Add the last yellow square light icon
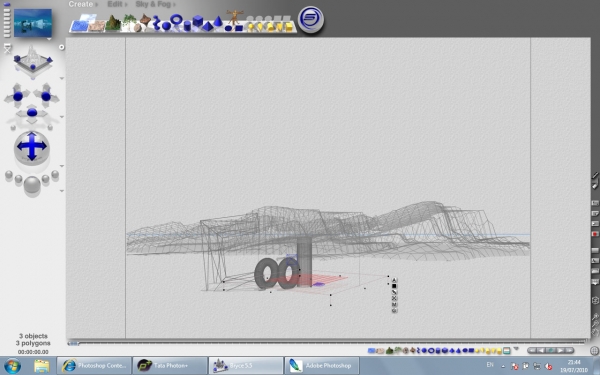Screen dimensions: 600x375 tap(289, 27)
